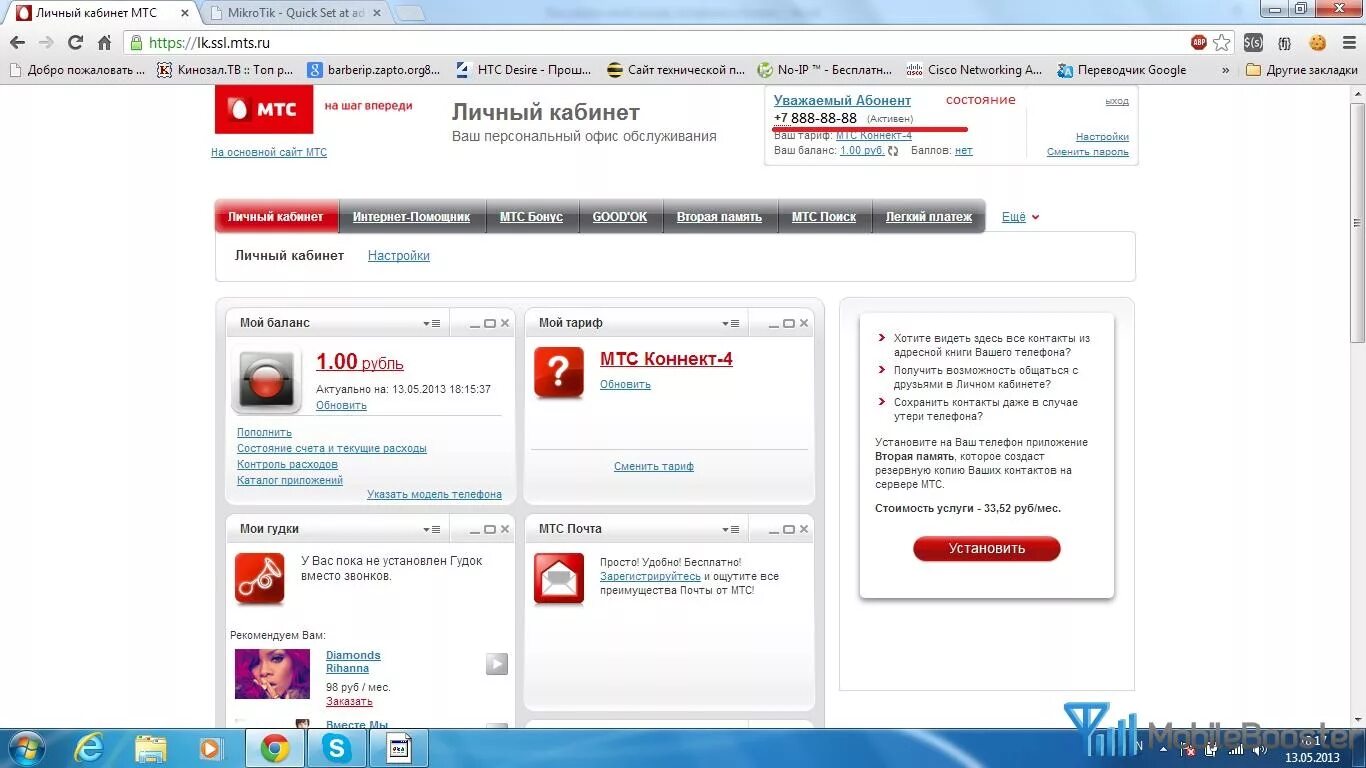Open Windows Explorer from the taskbar
This screenshot has width=1366, height=768.
(151, 748)
